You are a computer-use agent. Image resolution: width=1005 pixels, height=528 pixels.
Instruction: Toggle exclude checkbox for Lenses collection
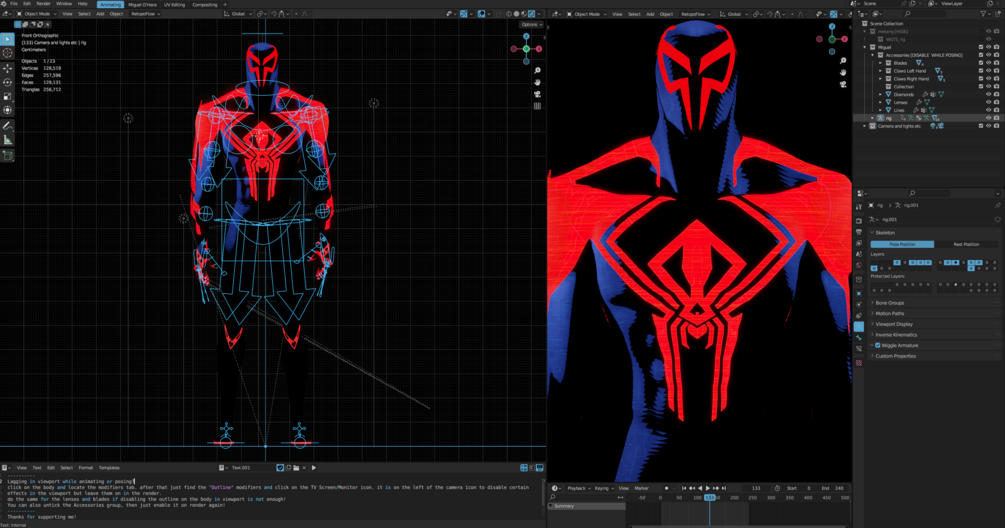(x=980, y=102)
